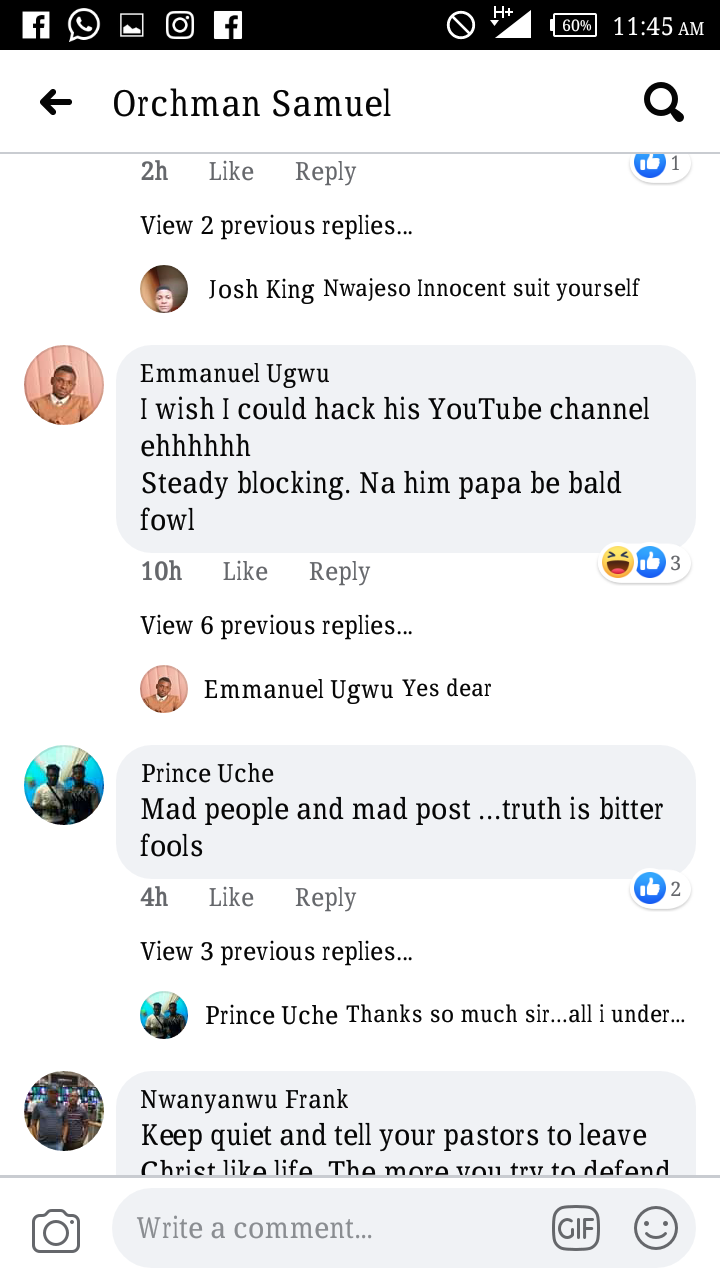Tap the camera icon to attach photo
The image size is (720, 1280).
pyautogui.click(x=56, y=1230)
